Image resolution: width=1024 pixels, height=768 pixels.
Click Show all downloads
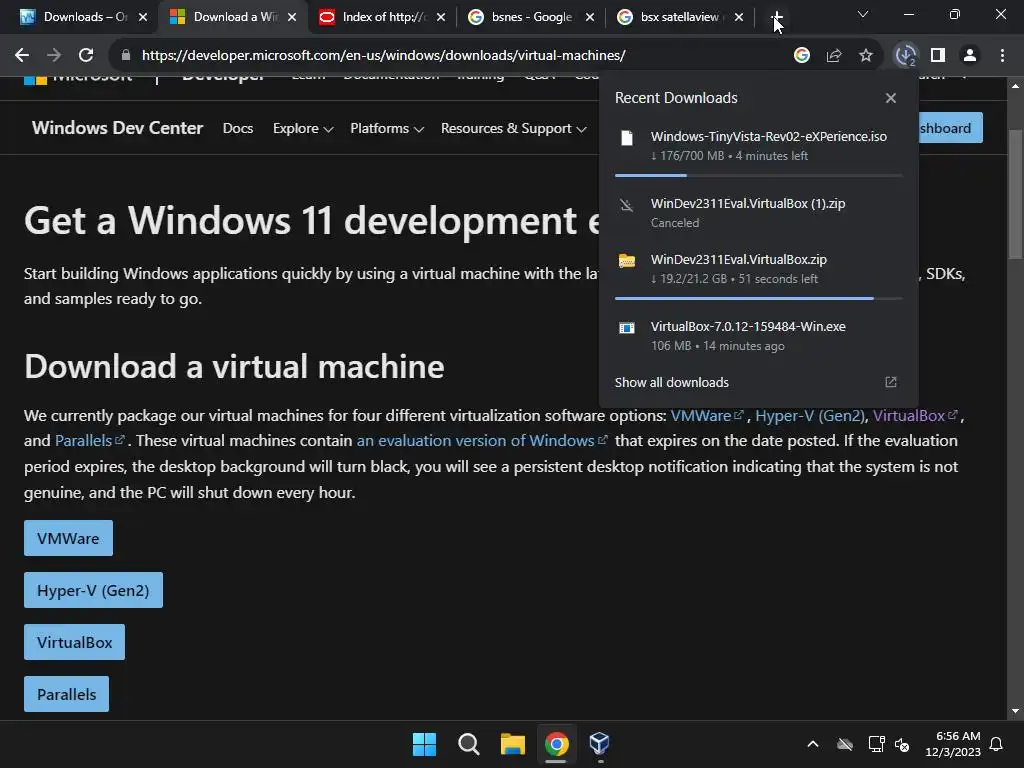671,382
